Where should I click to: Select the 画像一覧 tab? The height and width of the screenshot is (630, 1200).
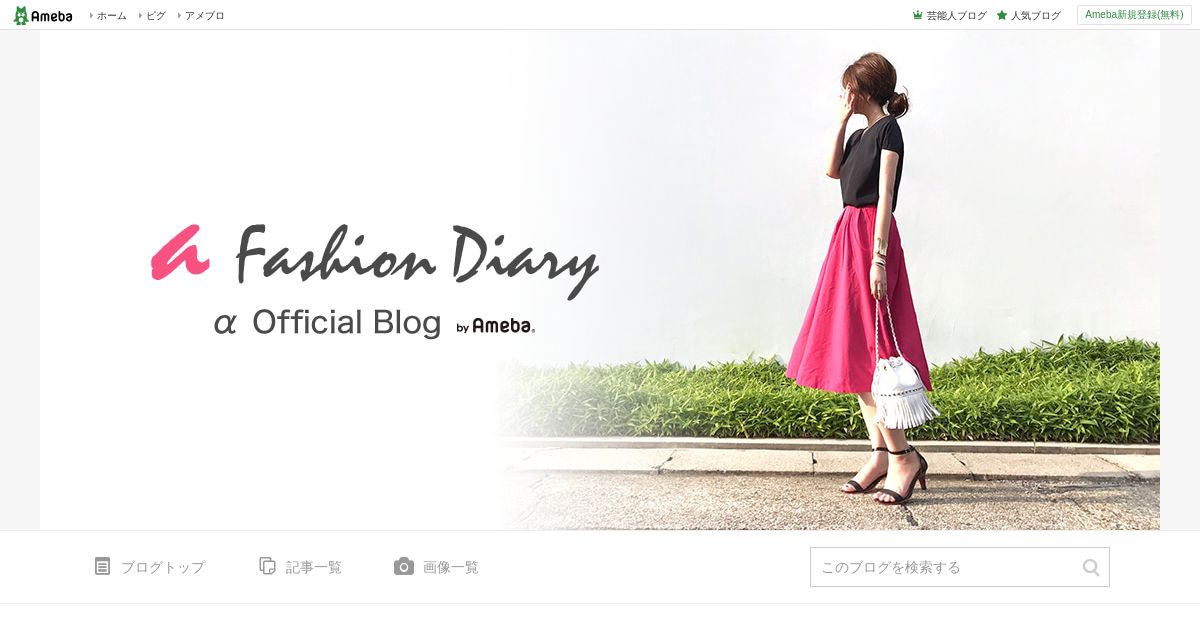point(436,567)
